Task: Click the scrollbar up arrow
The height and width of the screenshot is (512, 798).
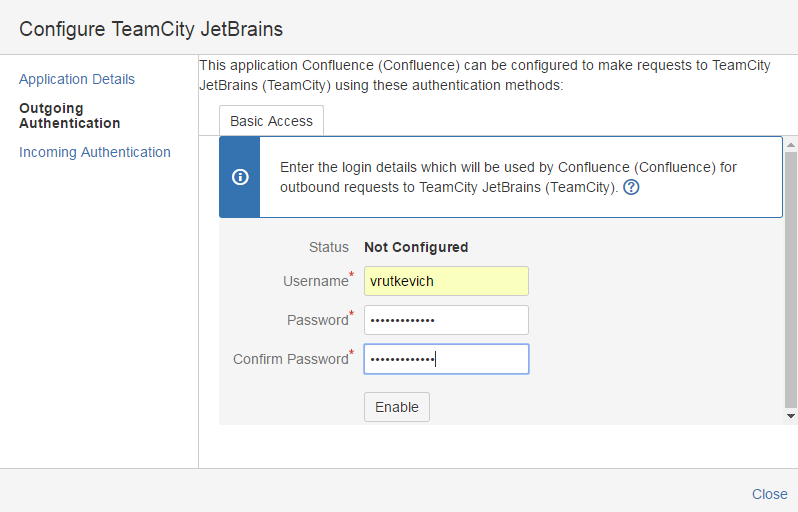Action: (x=791, y=143)
